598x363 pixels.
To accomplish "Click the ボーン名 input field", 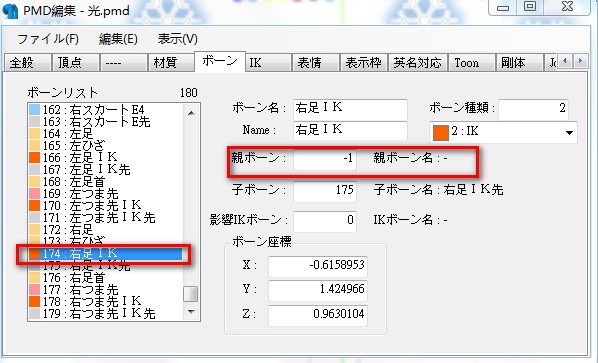I will [x=350, y=109].
